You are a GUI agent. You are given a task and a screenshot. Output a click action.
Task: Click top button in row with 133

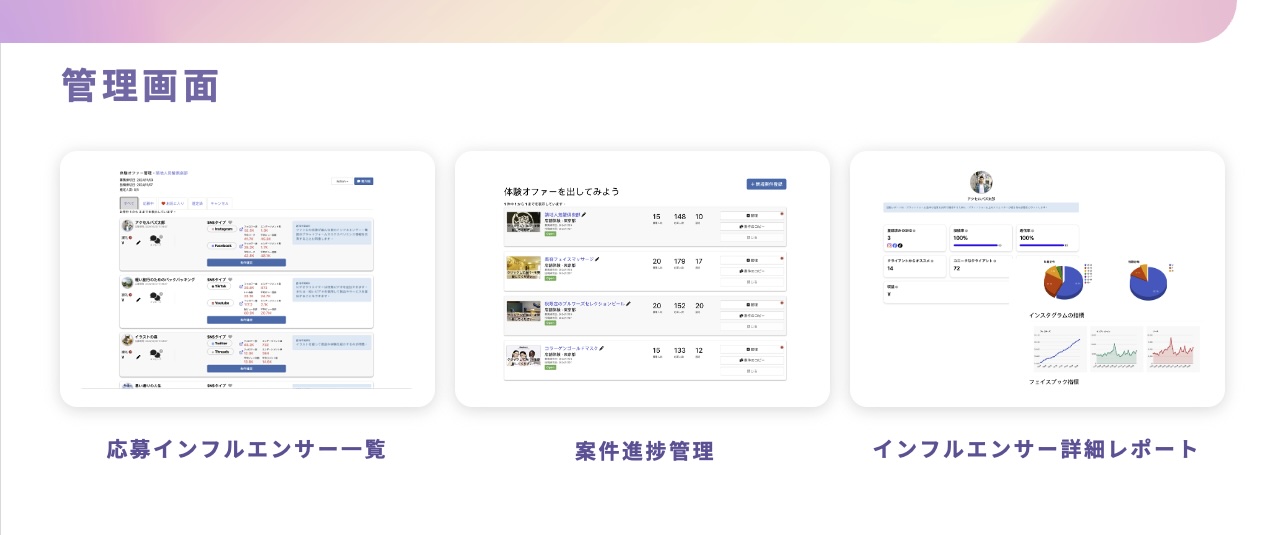(752, 349)
